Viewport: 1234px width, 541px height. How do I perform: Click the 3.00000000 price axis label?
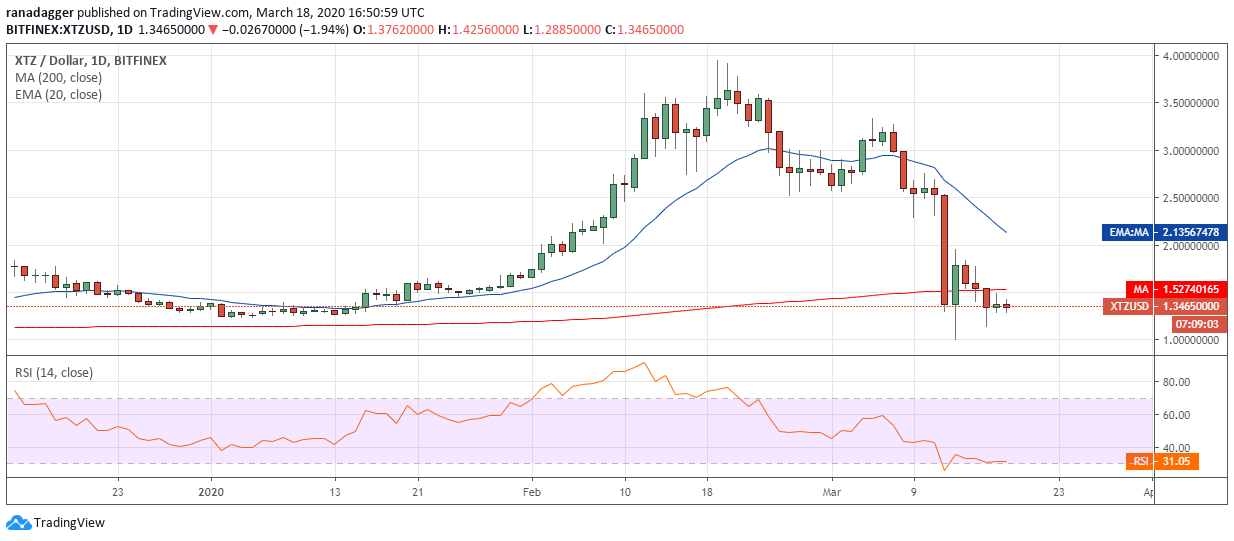click(1189, 151)
